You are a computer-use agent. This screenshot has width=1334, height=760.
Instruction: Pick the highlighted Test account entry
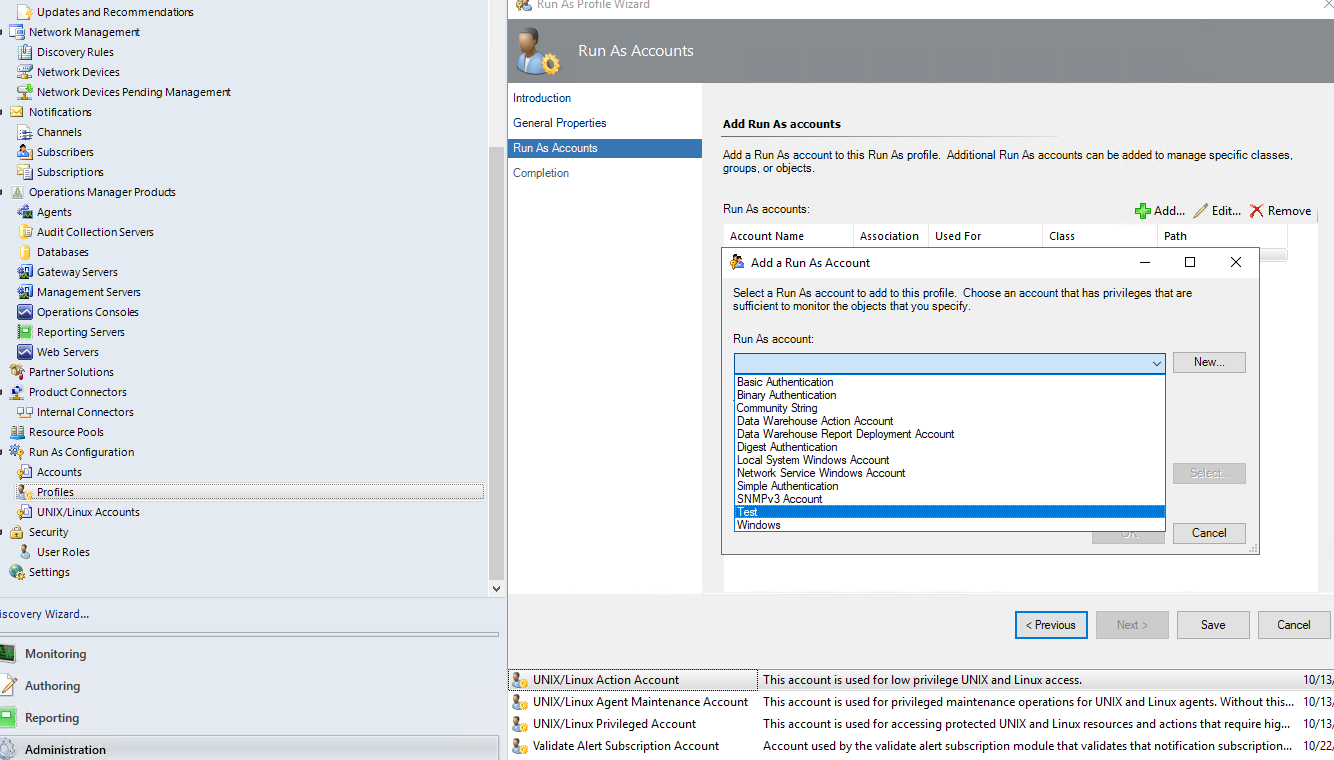click(949, 512)
